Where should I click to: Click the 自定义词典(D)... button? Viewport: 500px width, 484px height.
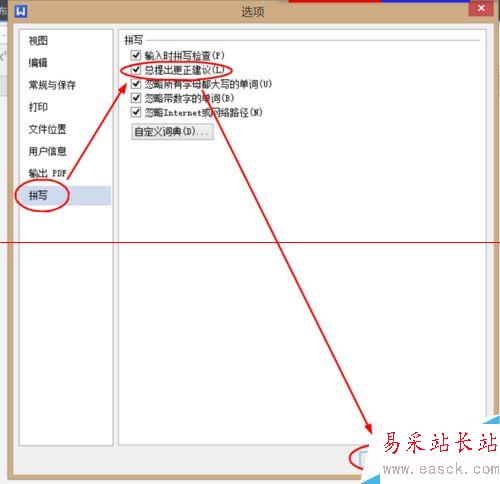(172, 132)
